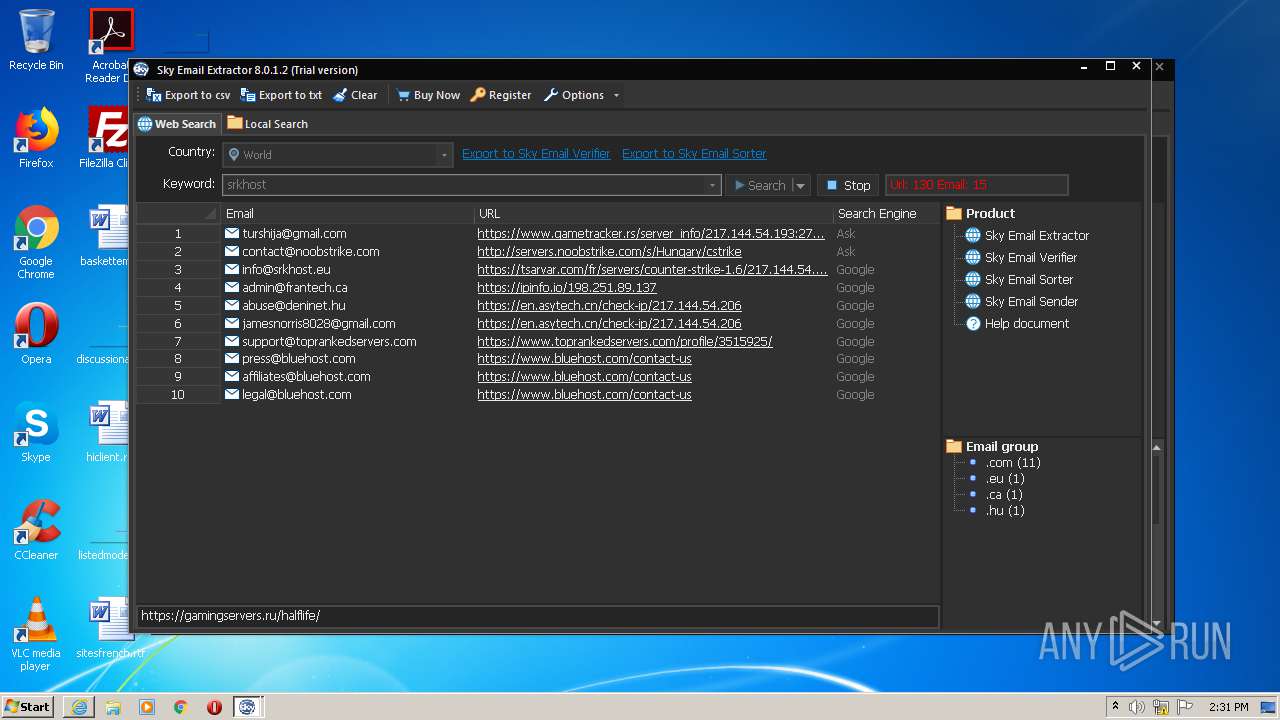Screen dimensions: 1280x720
Task: Filter by the .eu (1) group
Action: (x=1005, y=478)
